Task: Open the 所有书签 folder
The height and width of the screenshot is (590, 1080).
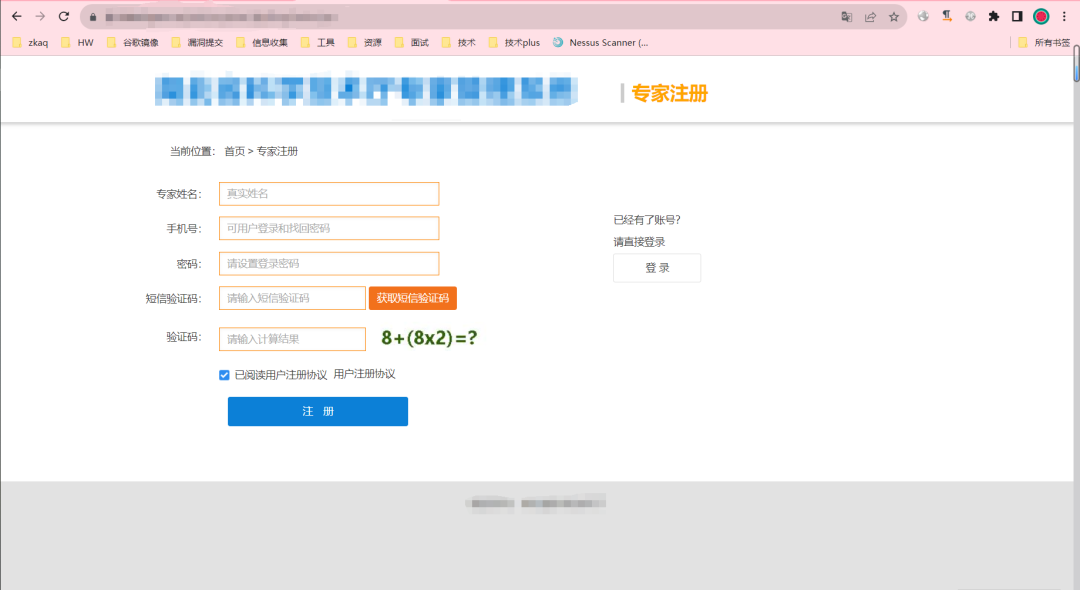Action: point(1044,43)
